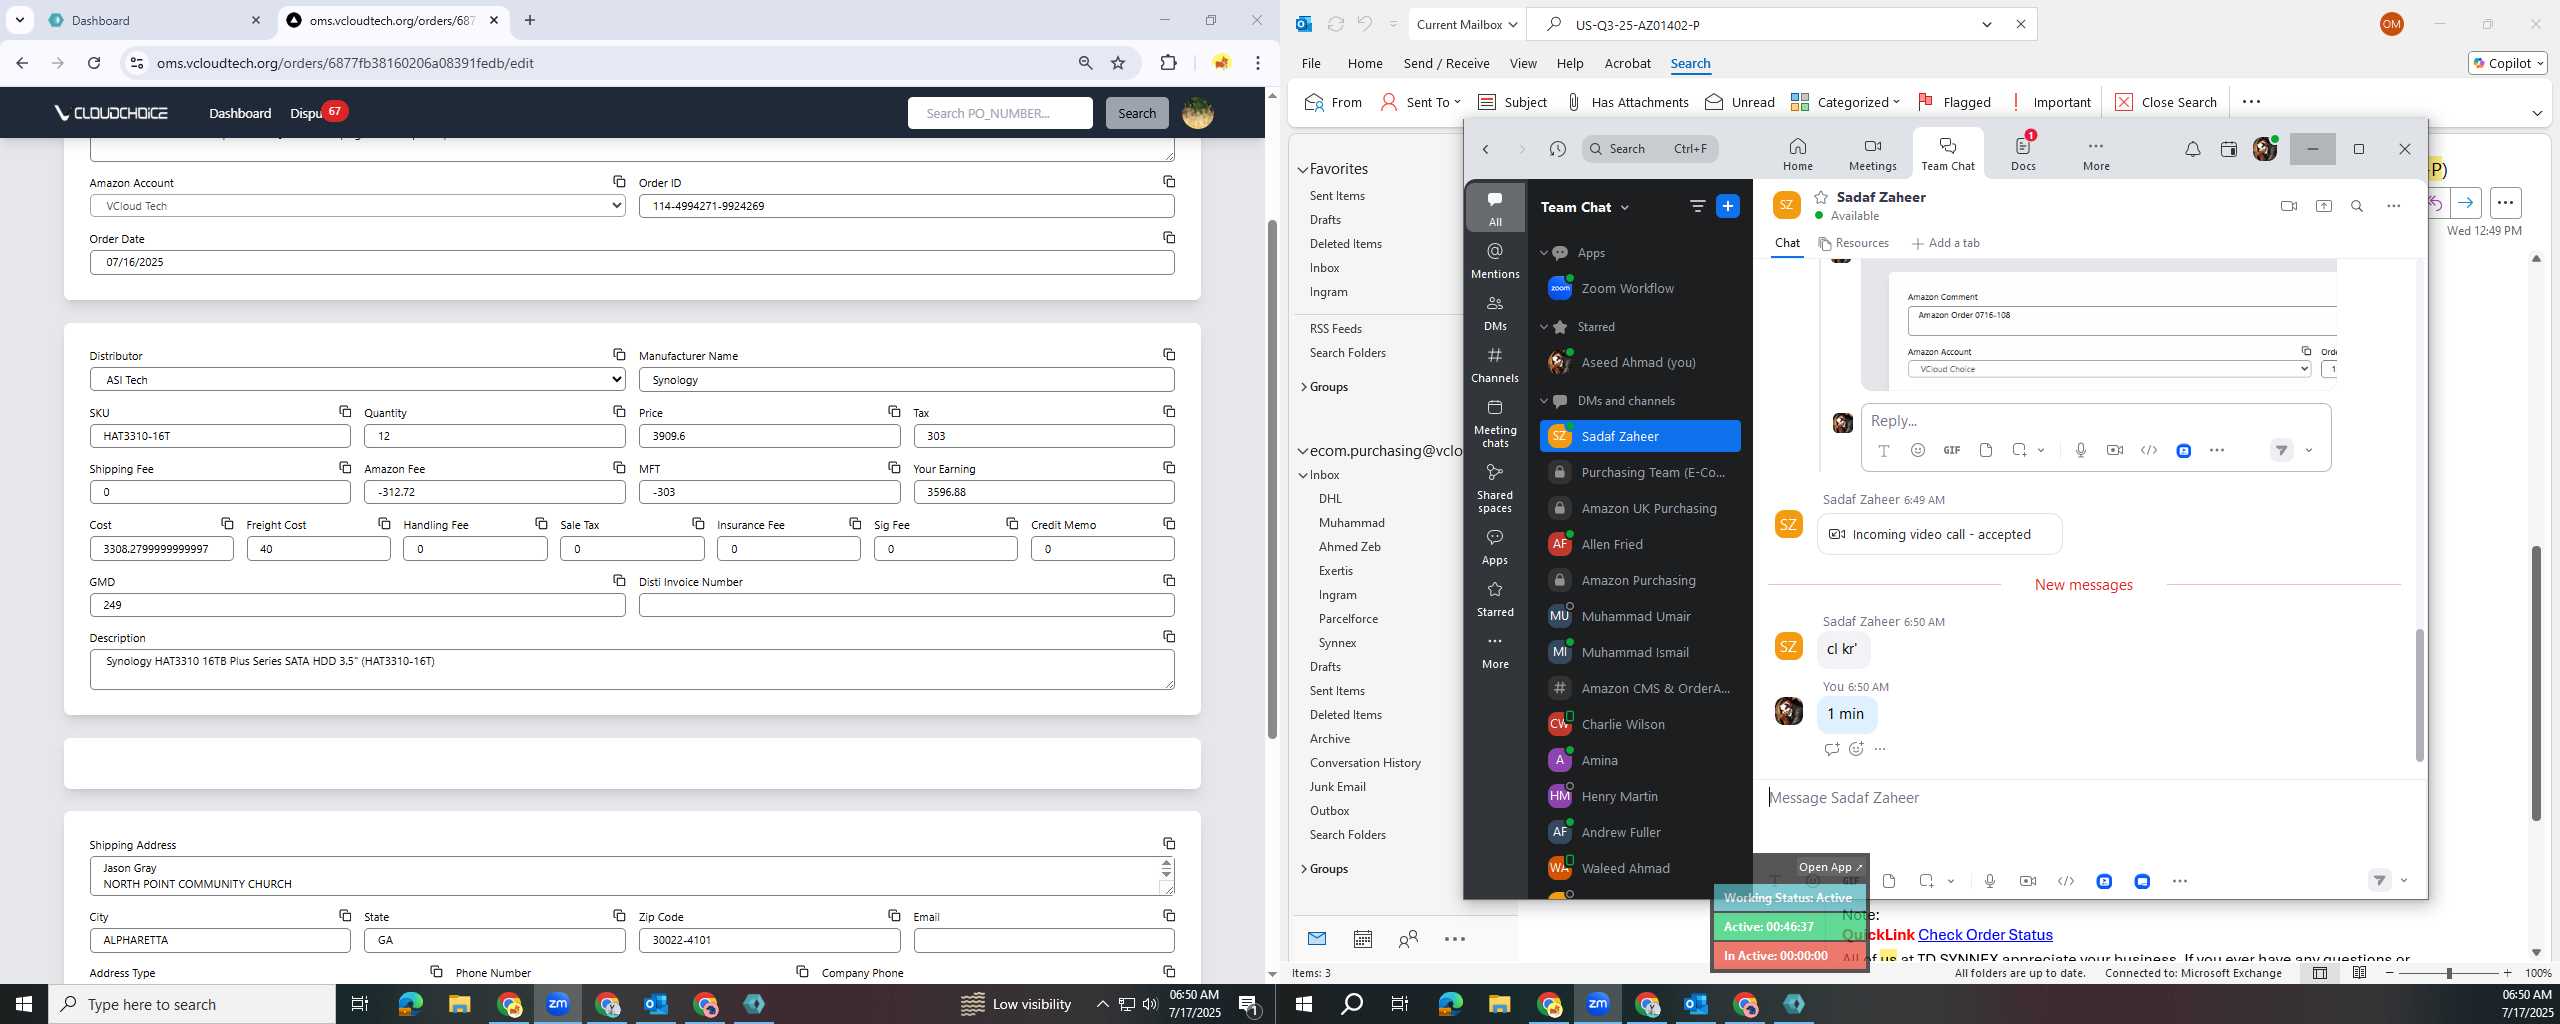Click the Message Sadaf Zaheer box
Image resolution: width=2560 pixels, height=1024 pixels.
tap(2090, 798)
